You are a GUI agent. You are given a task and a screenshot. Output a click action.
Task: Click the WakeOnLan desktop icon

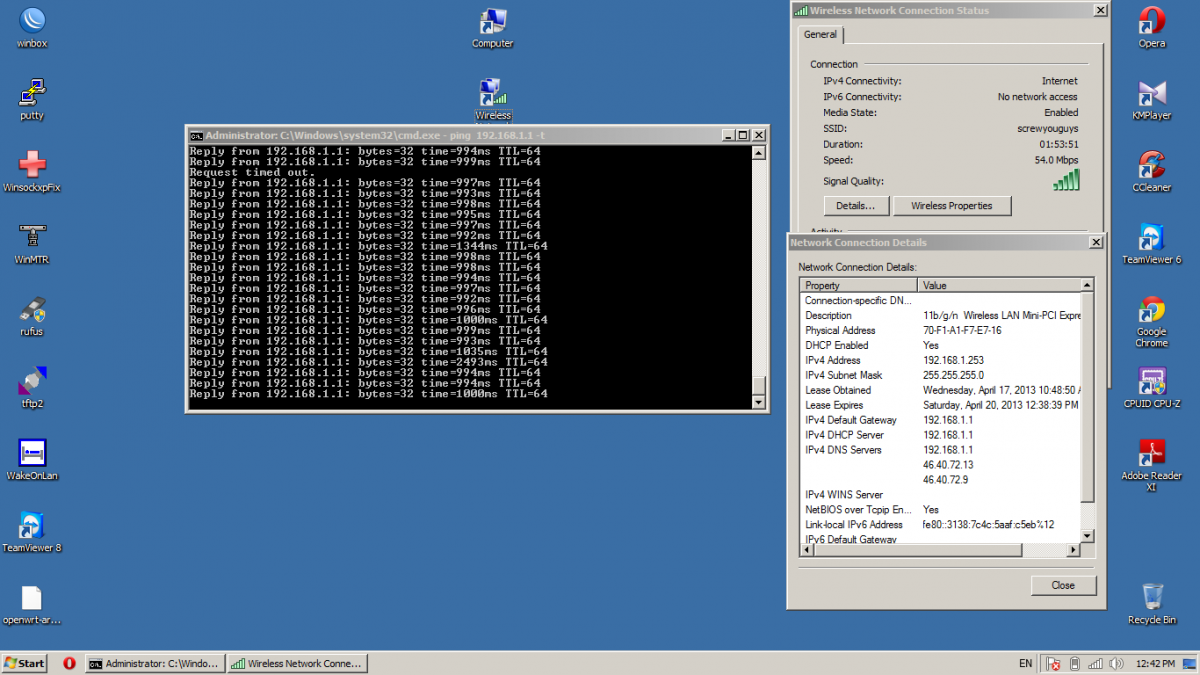point(32,453)
